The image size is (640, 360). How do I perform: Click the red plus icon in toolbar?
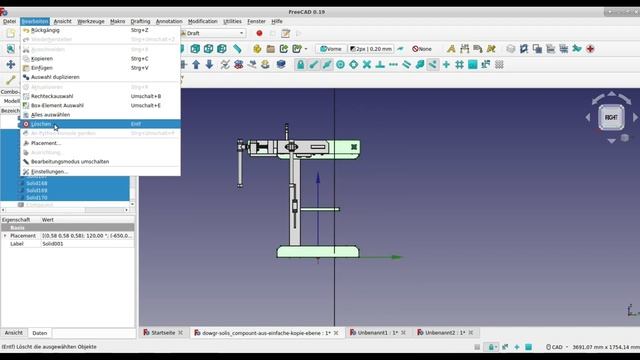(590, 49)
